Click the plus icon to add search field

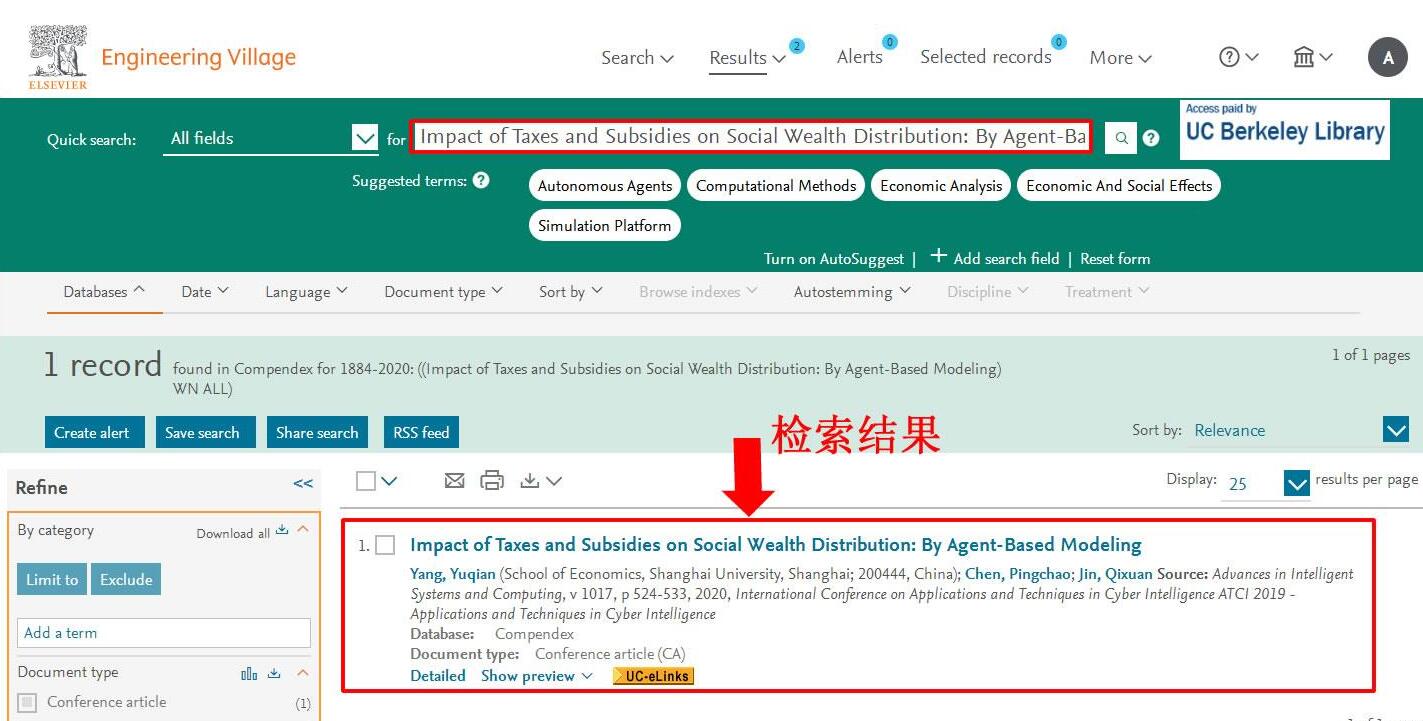click(x=938, y=256)
